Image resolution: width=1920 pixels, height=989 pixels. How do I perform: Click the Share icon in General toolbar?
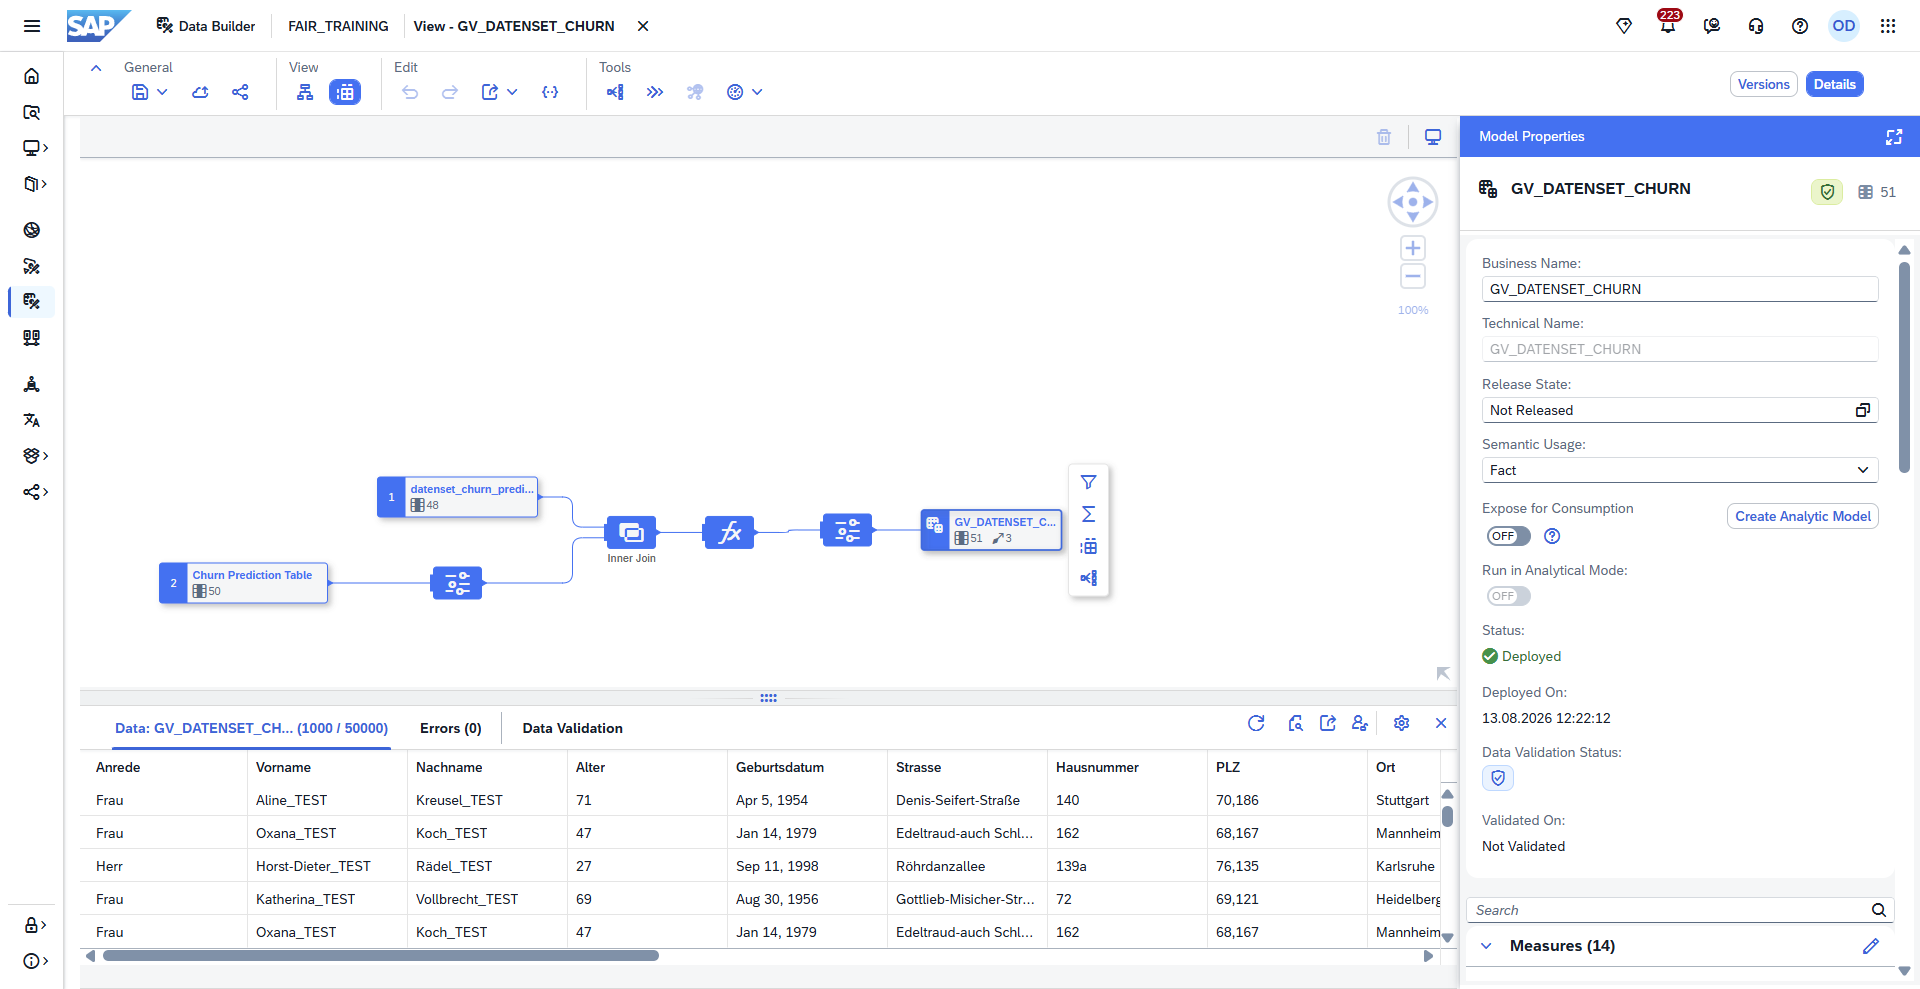coord(240,92)
